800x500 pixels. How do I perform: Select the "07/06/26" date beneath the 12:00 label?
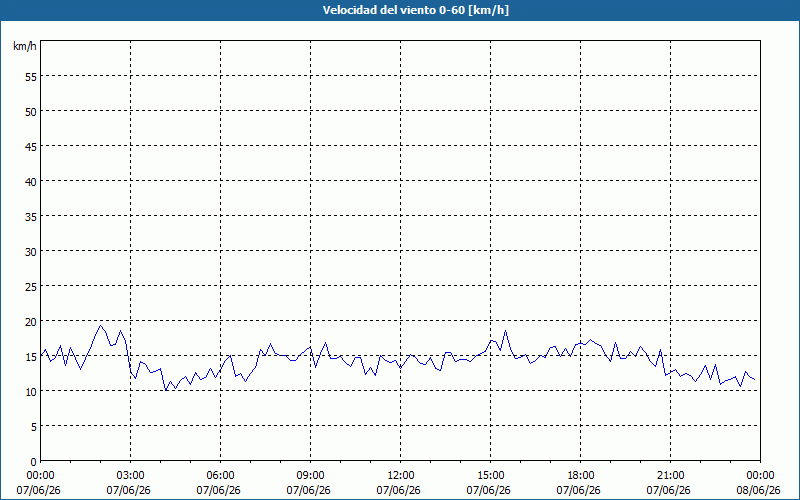[399, 490]
